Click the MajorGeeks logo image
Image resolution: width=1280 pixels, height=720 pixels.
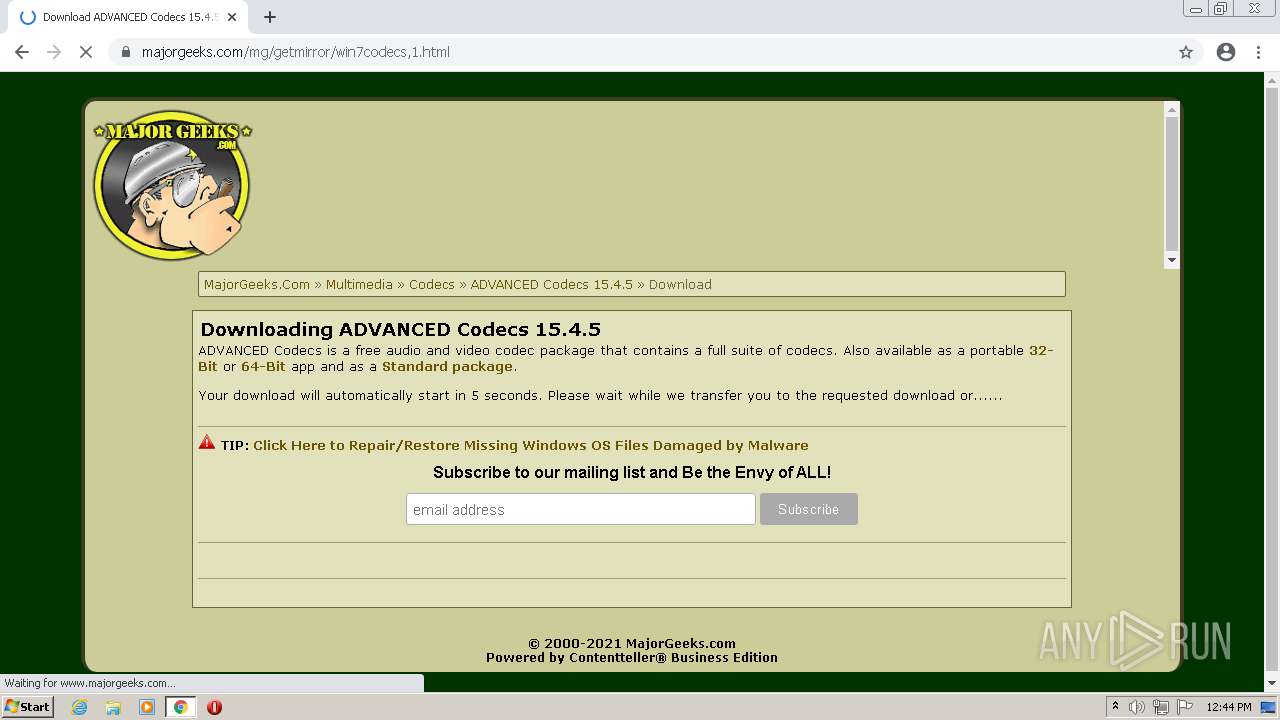pyautogui.click(x=172, y=185)
